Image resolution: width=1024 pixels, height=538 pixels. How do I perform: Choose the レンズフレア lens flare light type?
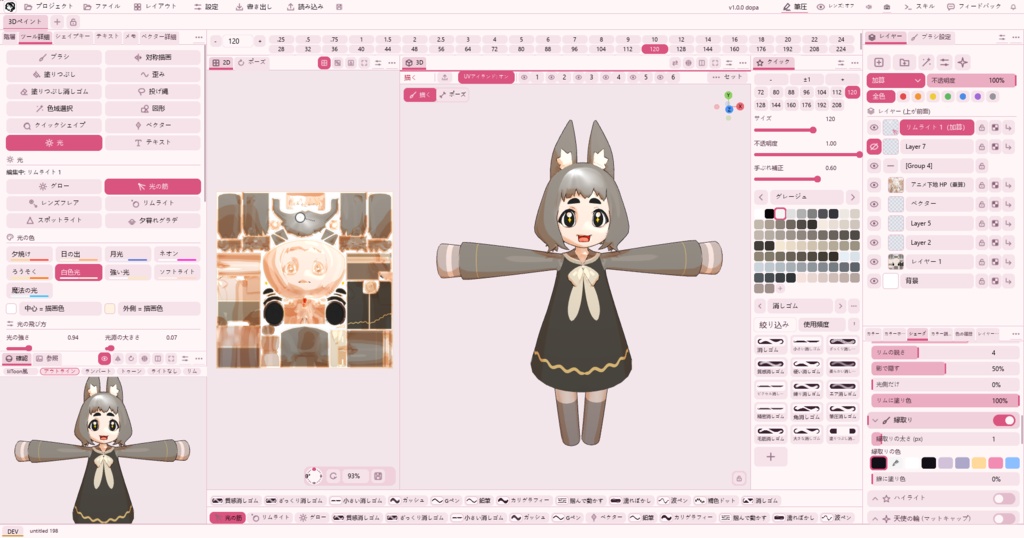coord(54,203)
